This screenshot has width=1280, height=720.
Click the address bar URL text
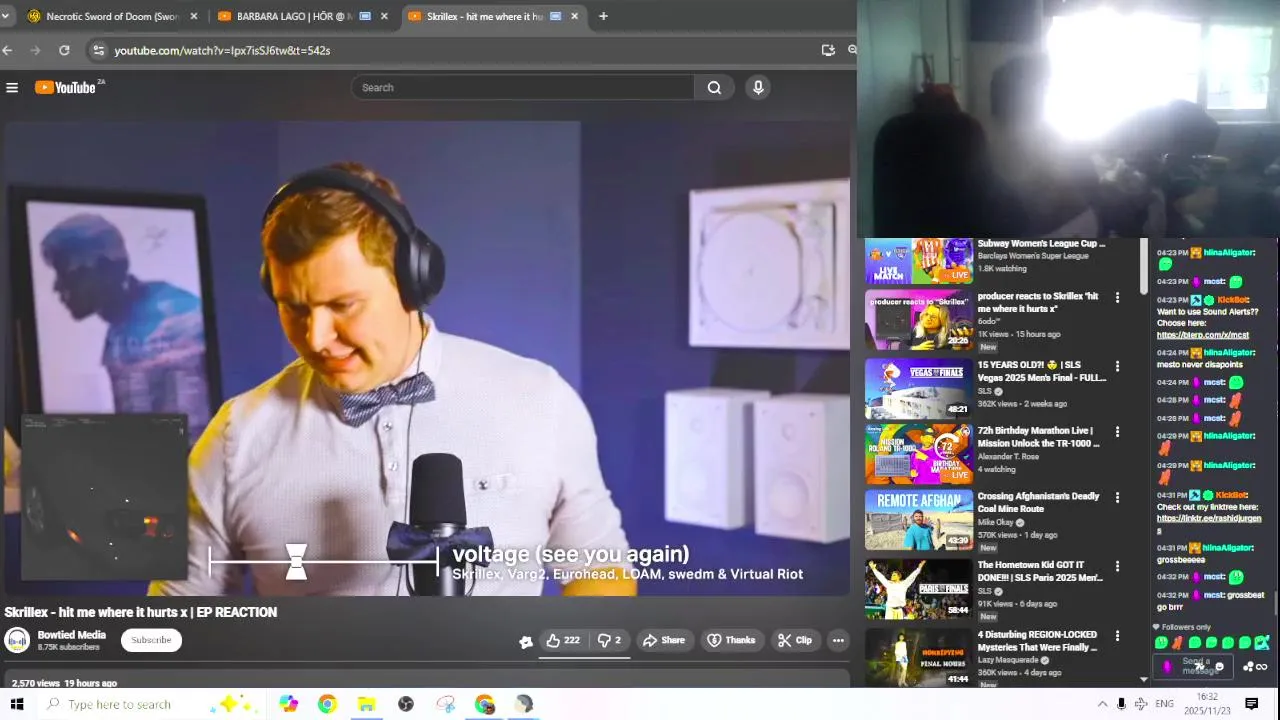click(222, 50)
